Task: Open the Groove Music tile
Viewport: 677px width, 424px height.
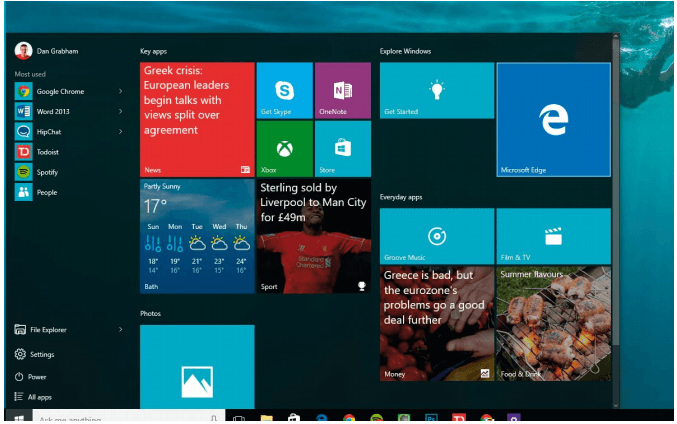Action: 437,236
